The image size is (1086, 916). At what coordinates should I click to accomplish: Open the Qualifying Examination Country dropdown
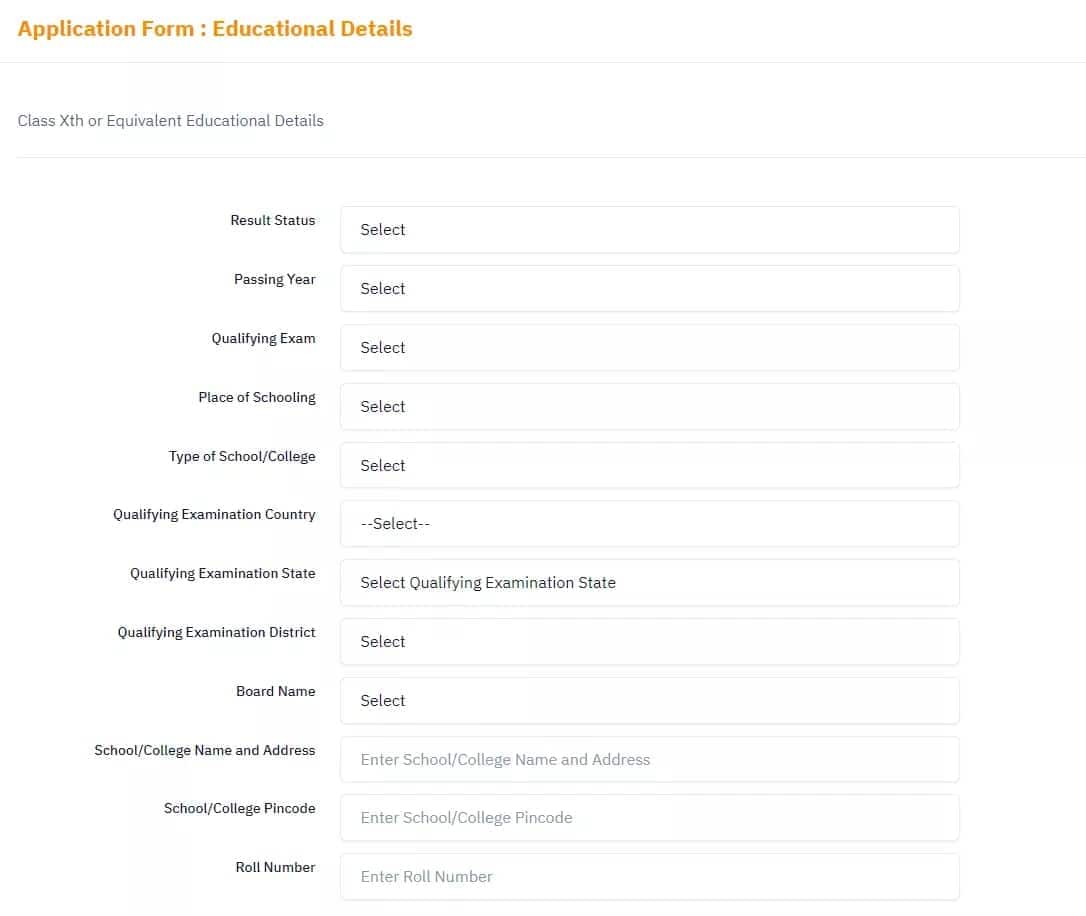click(649, 524)
